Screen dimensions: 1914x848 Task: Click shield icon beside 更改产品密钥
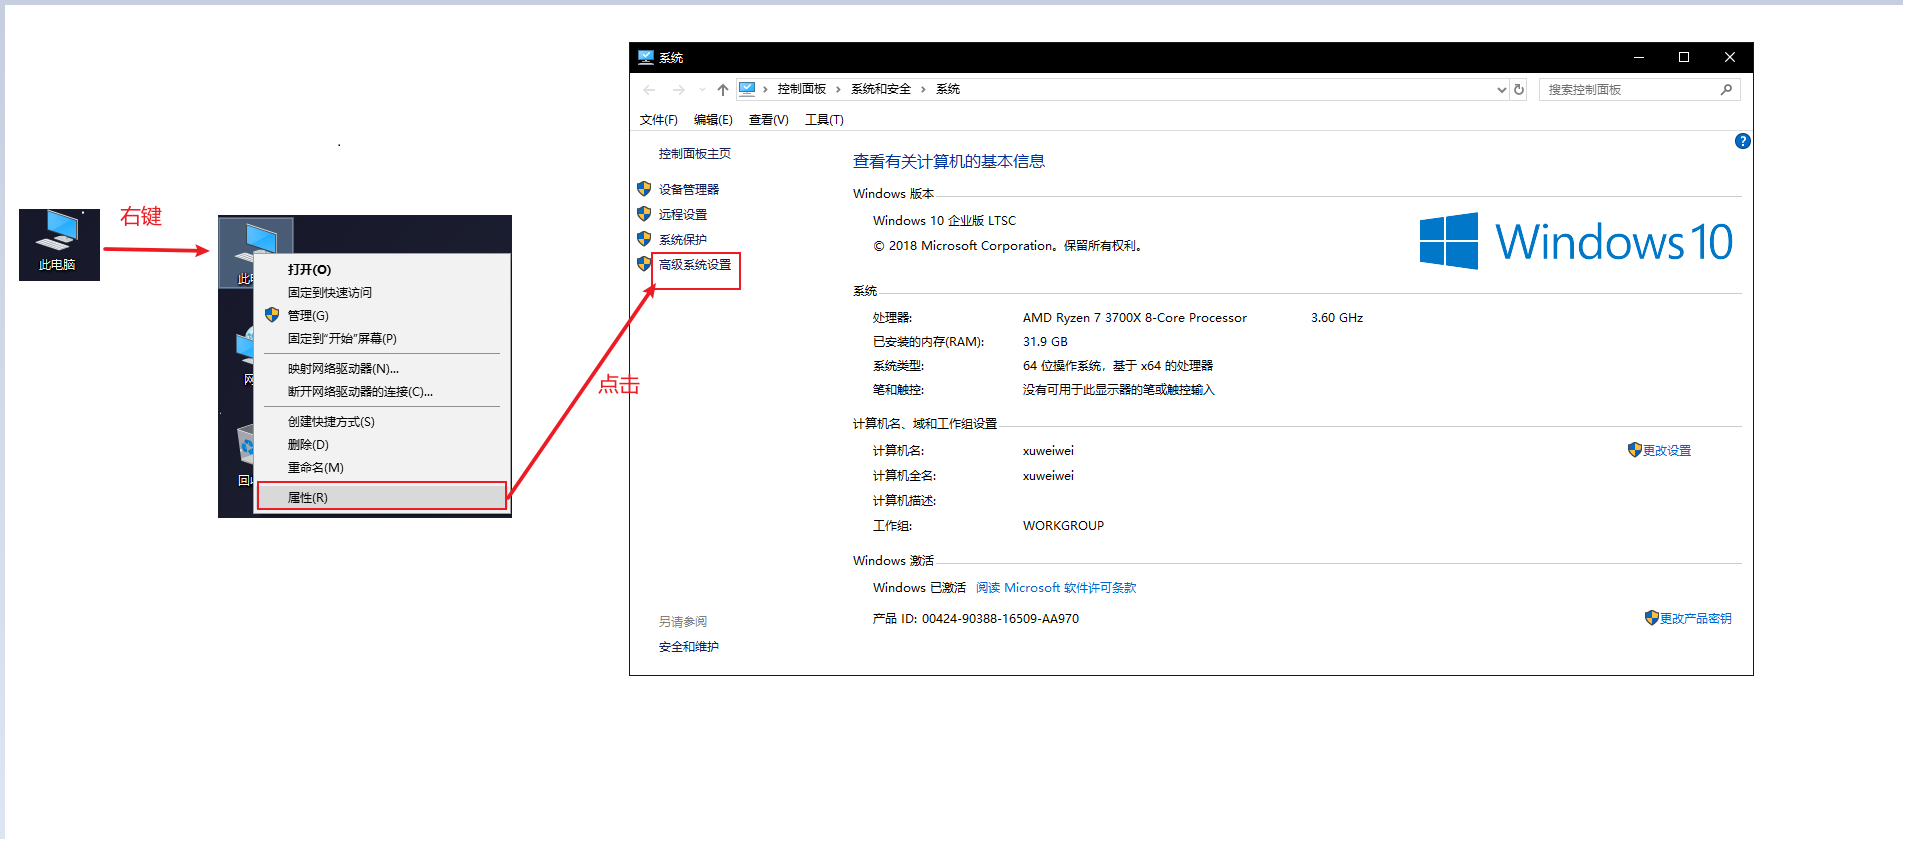(1652, 618)
